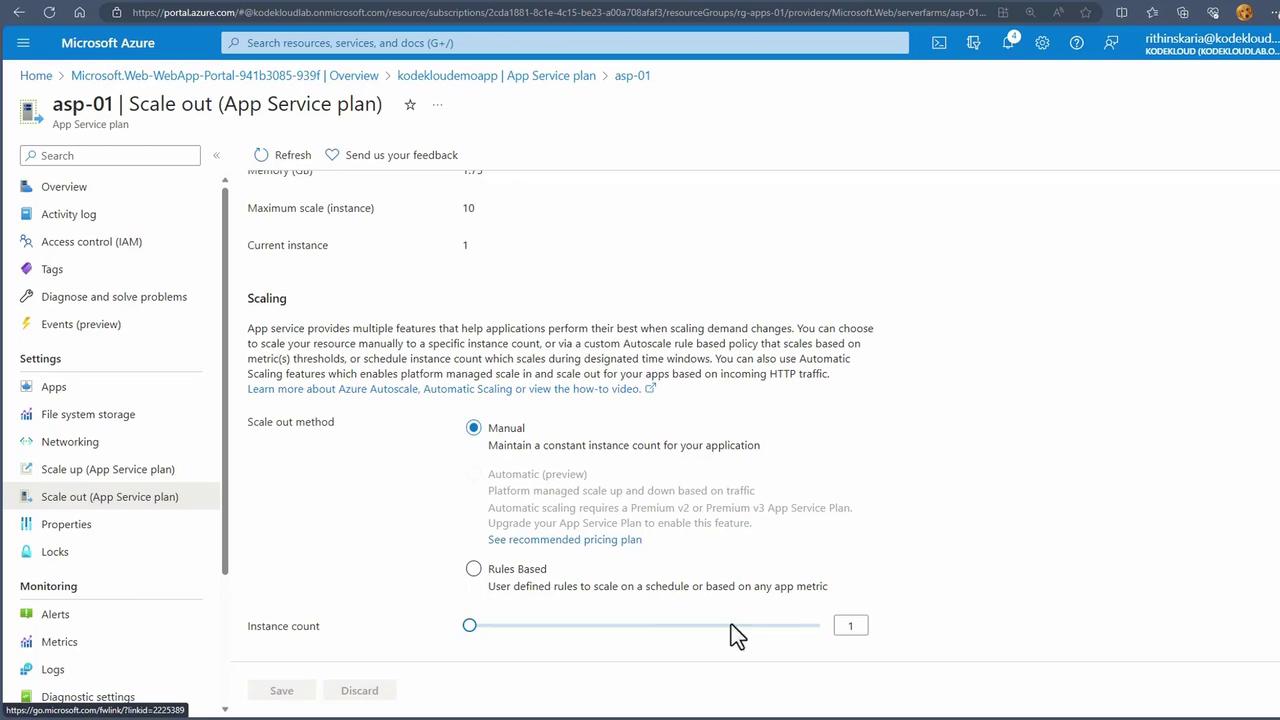Open Scale up (App Service plan) menu item
1280x720 pixels.
(108, 469)
